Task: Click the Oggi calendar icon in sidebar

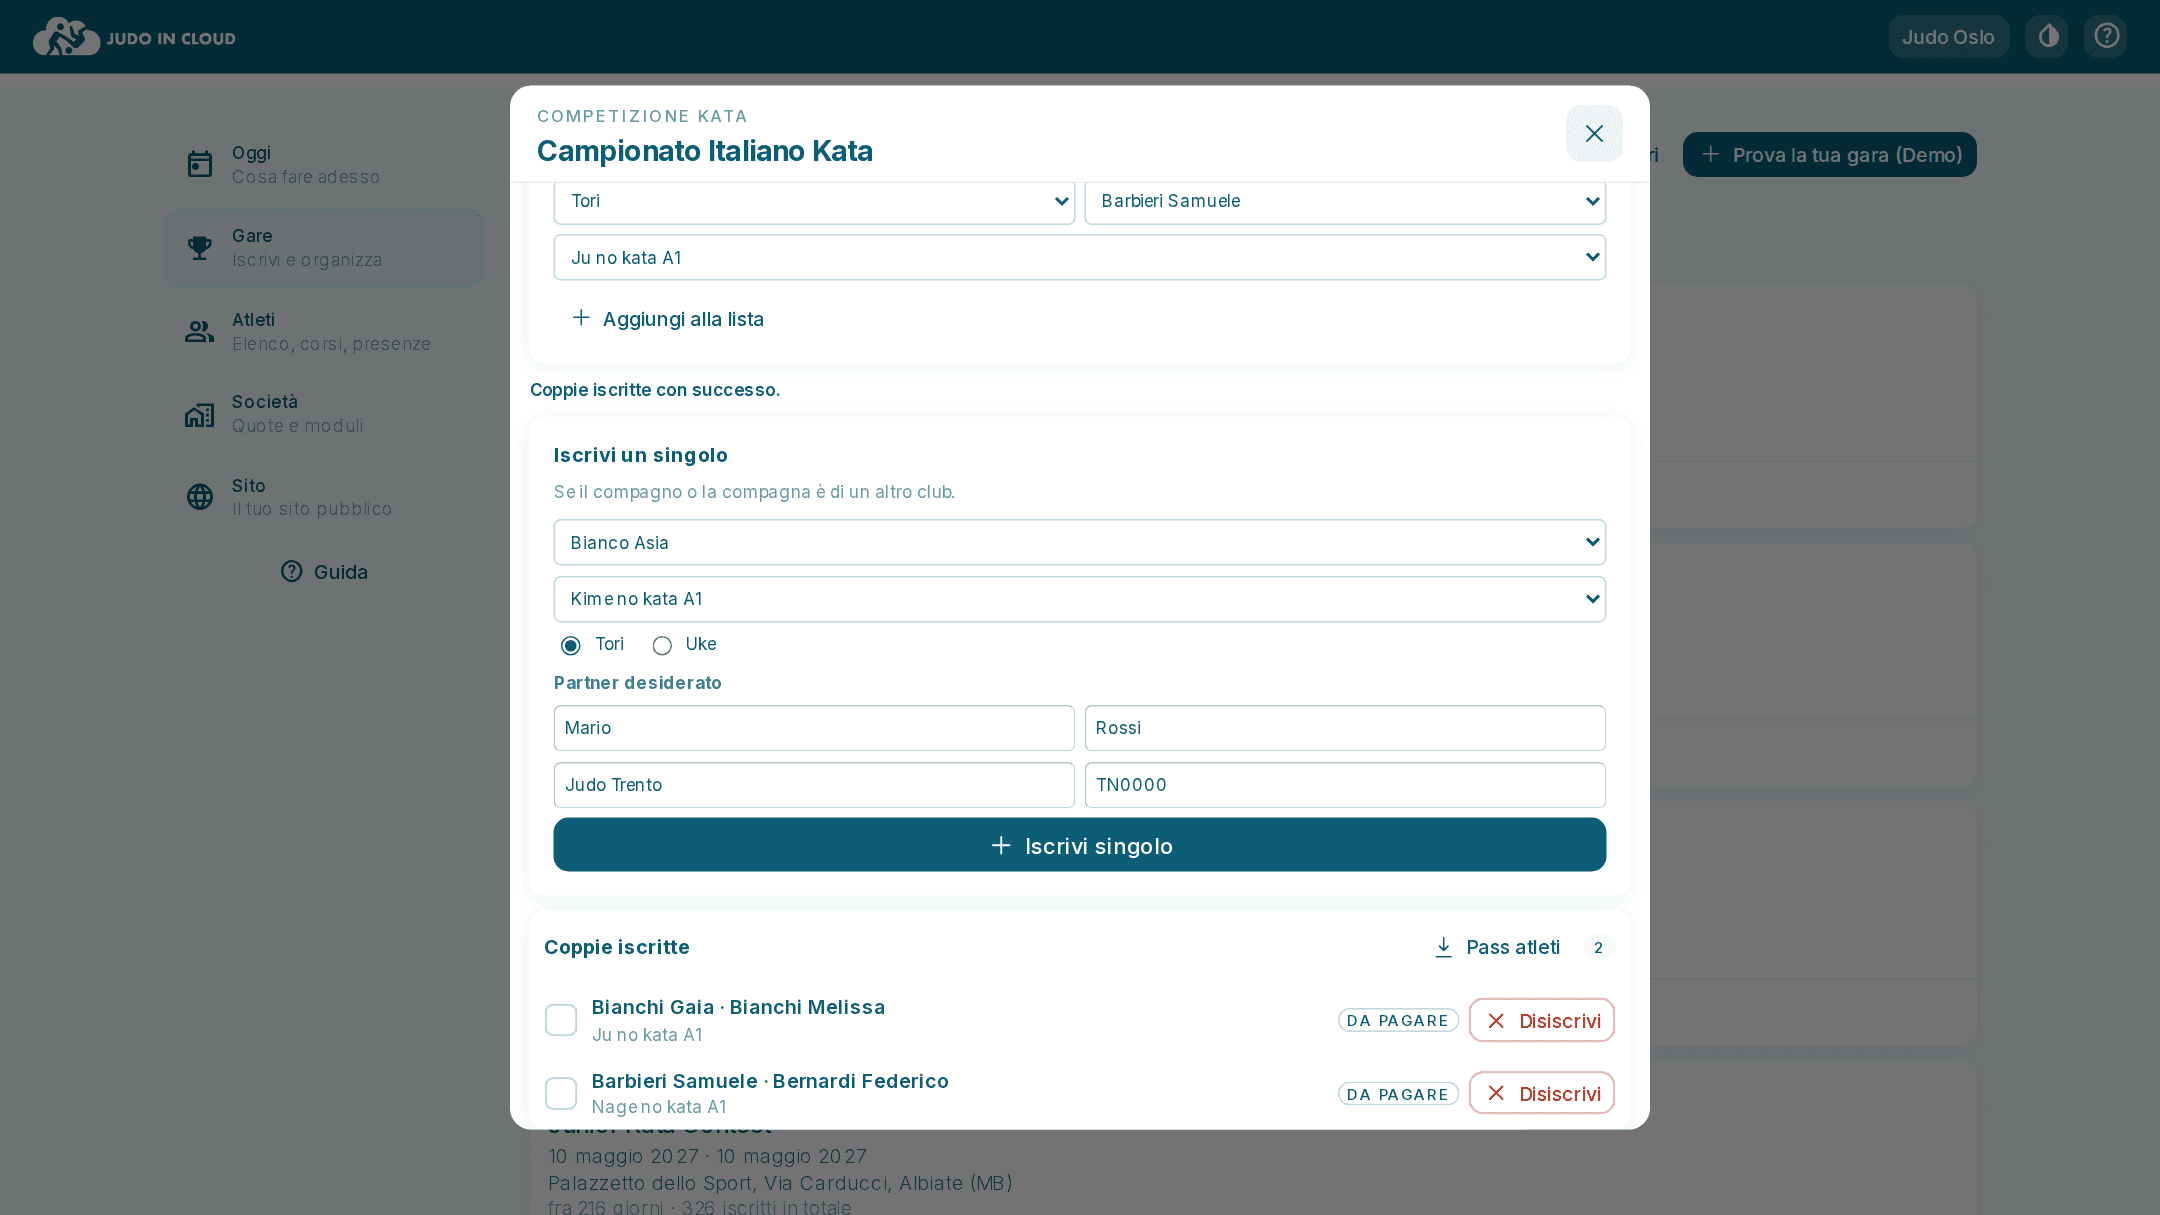Action: [x=200, y=164]
